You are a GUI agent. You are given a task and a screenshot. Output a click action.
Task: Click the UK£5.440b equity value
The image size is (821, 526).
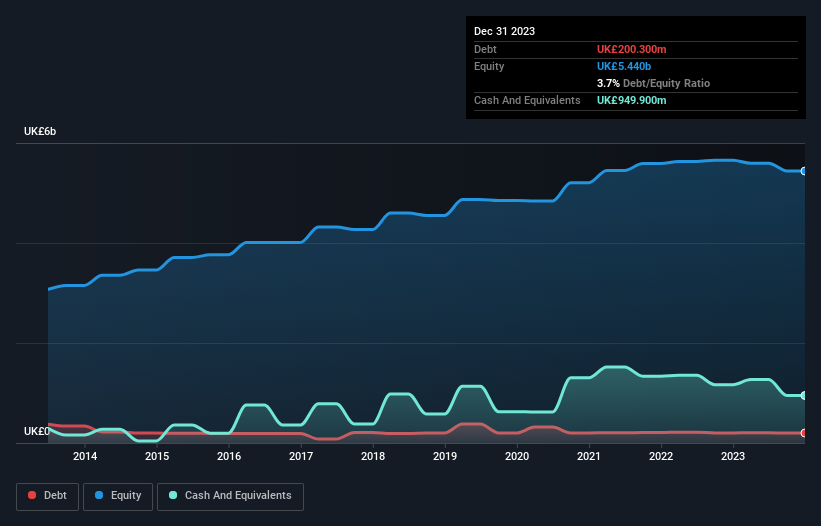624,66
